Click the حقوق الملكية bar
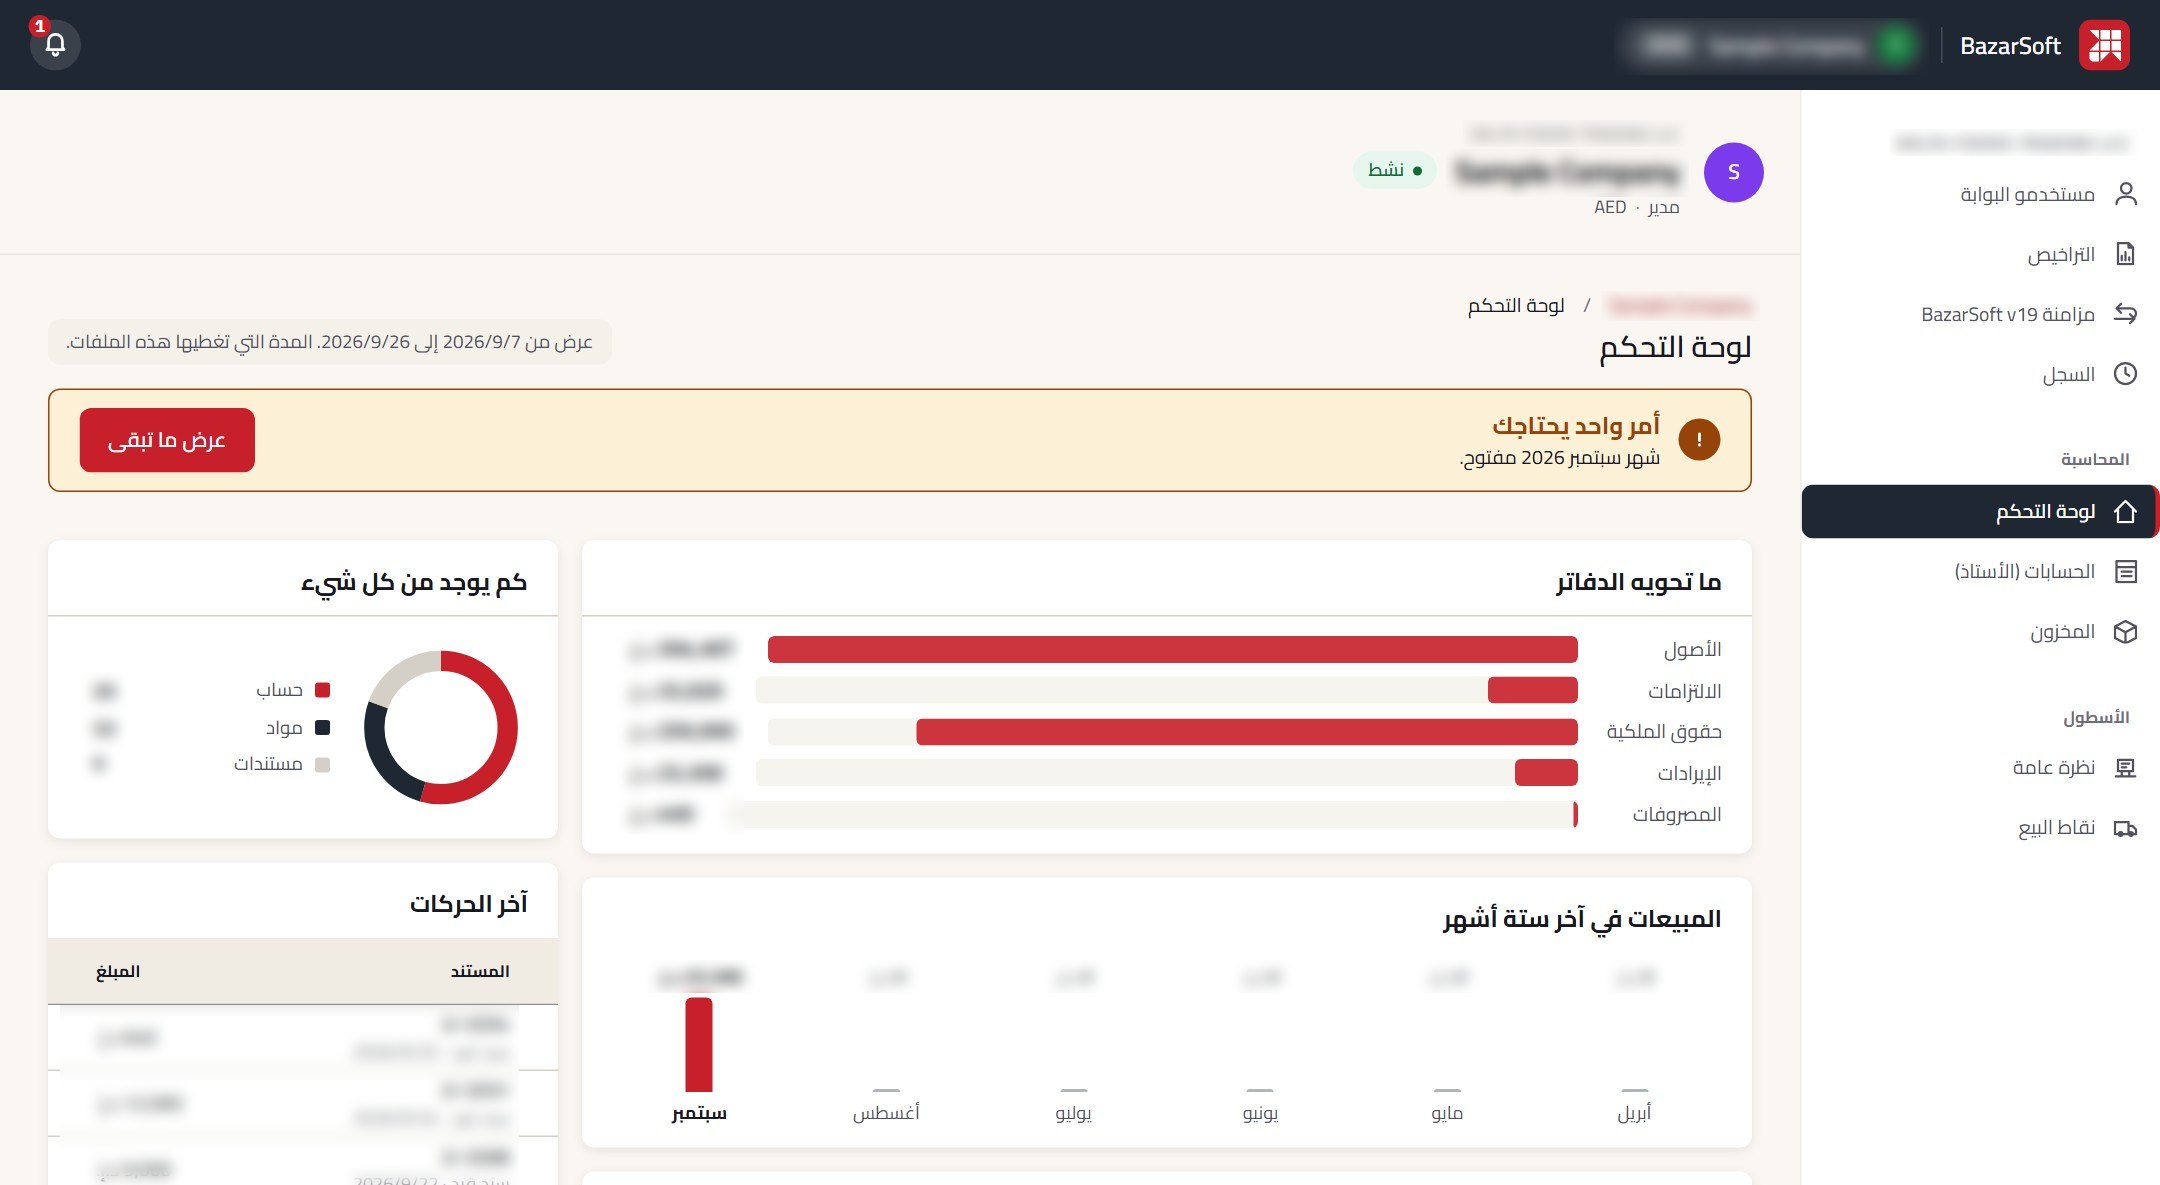 (x=1247, y=732)
